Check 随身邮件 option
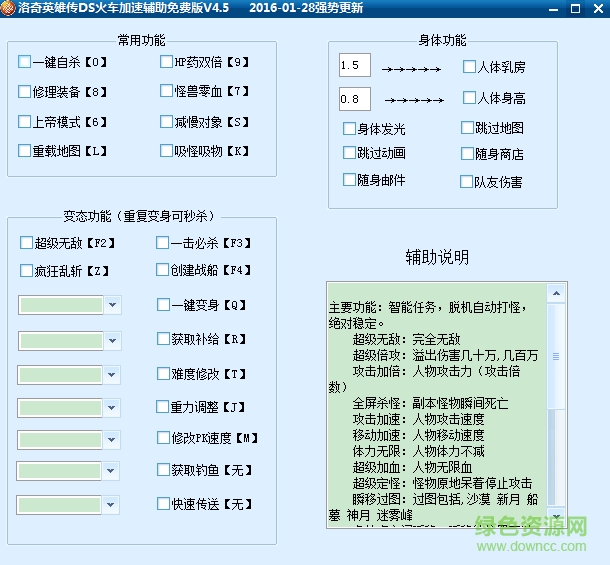610x565 pixels. 349,180
